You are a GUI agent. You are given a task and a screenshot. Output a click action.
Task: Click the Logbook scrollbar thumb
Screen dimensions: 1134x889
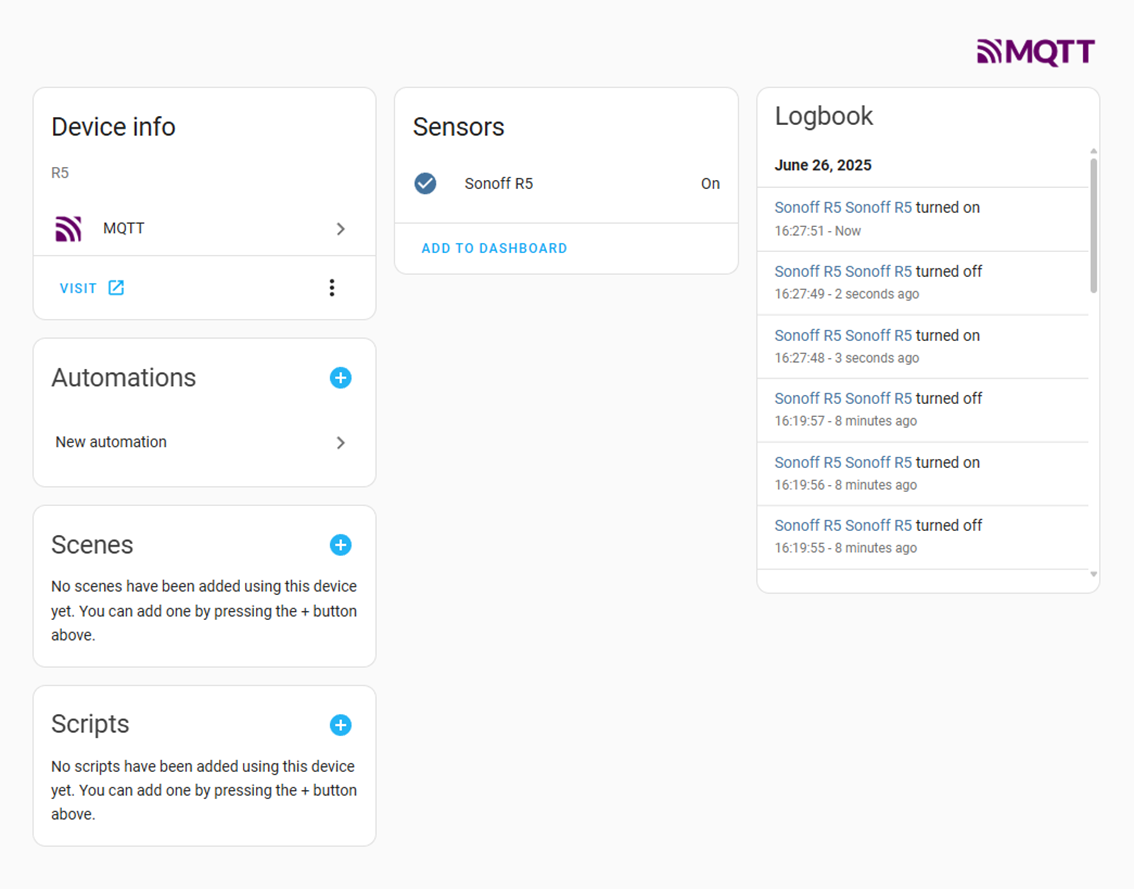coord(1093,225)
